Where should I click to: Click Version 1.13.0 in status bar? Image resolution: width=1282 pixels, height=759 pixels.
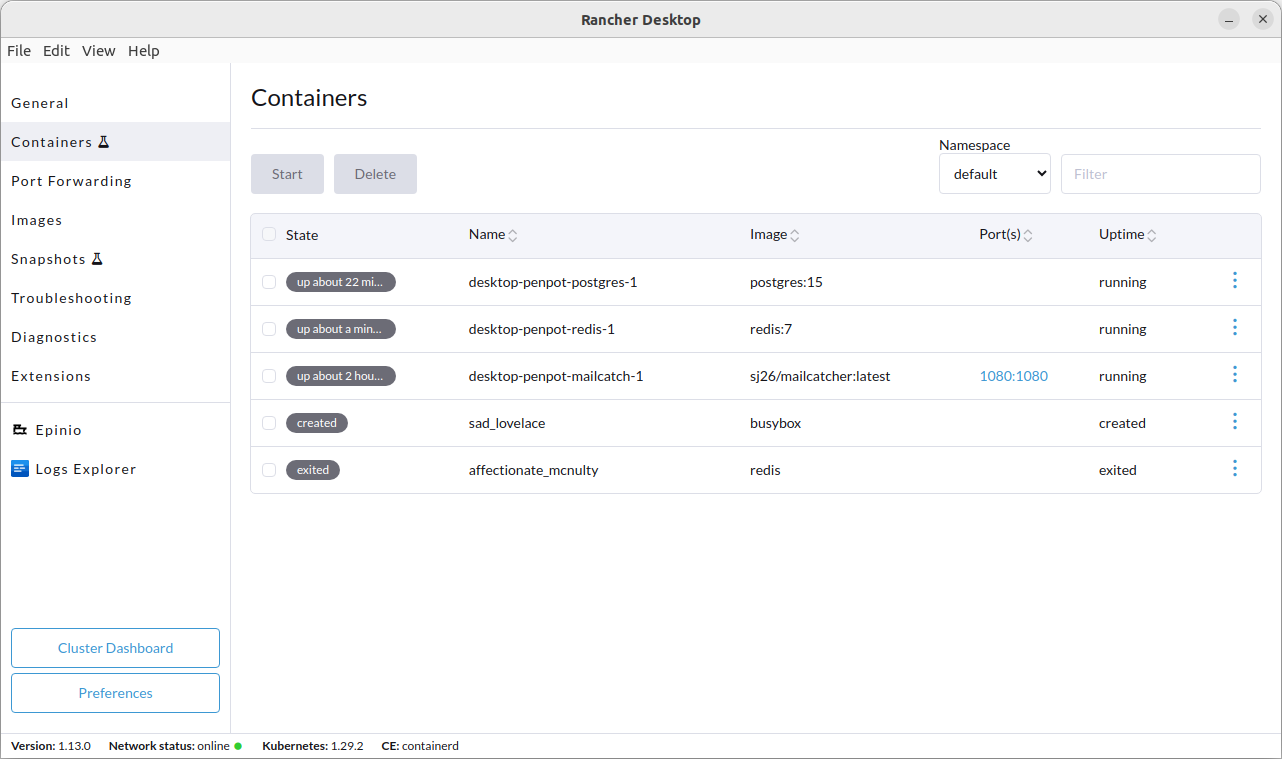coord(51,746)
